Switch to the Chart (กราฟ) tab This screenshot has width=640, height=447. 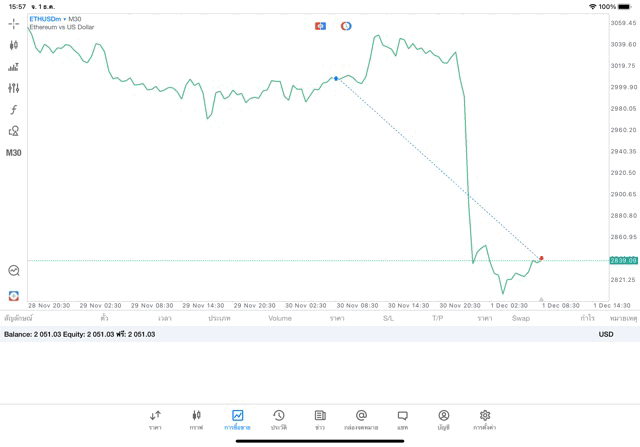(196, 419)
